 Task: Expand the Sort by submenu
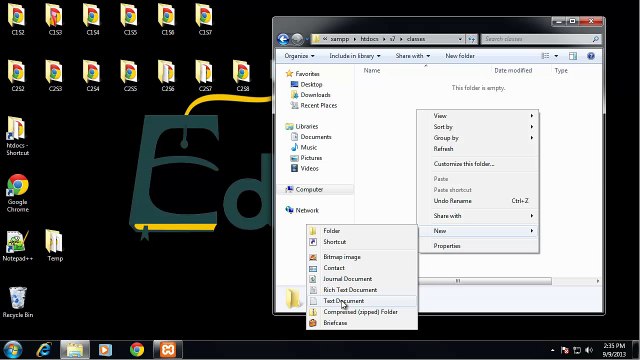pyautogui.click(x=478, y=127)
